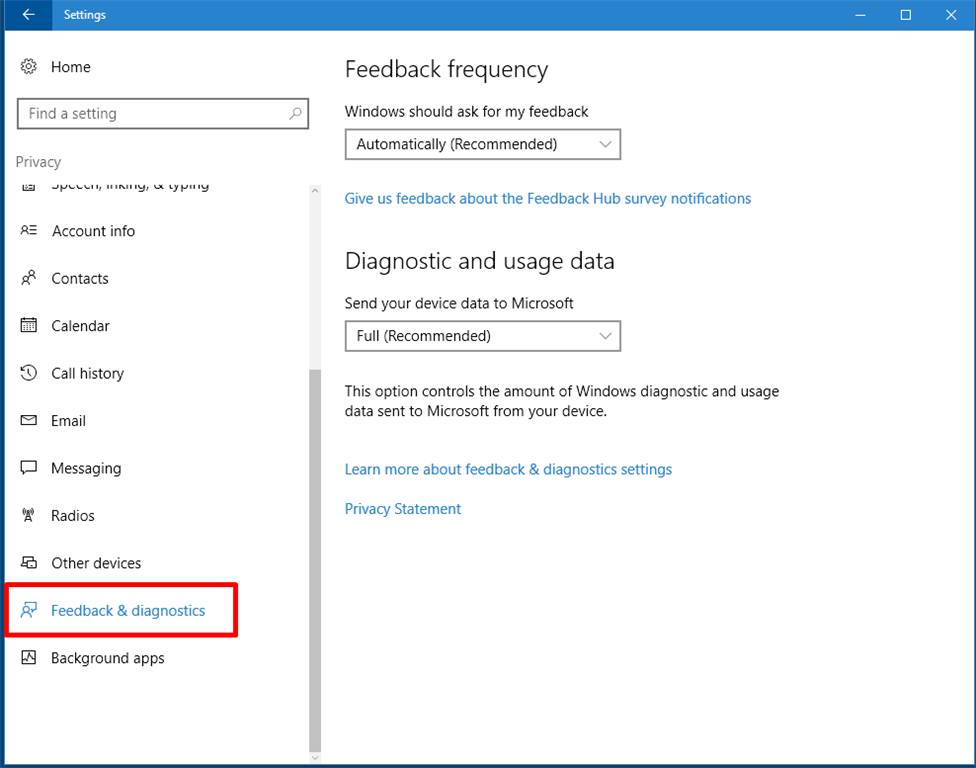Click the Email envelope icon

pyautogui.click(x=29, y=421)
